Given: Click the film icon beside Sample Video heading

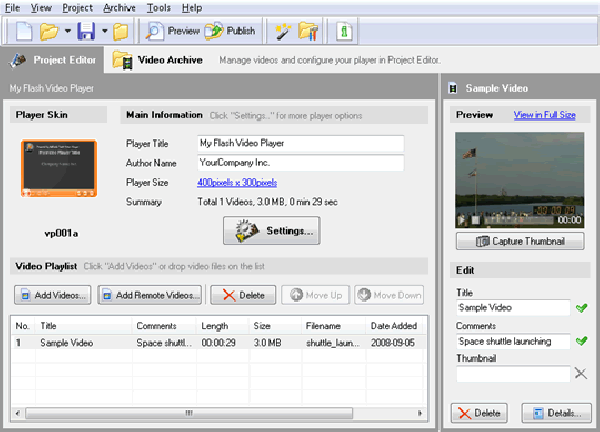Looking at the screenshot, I should coord(453,88).
